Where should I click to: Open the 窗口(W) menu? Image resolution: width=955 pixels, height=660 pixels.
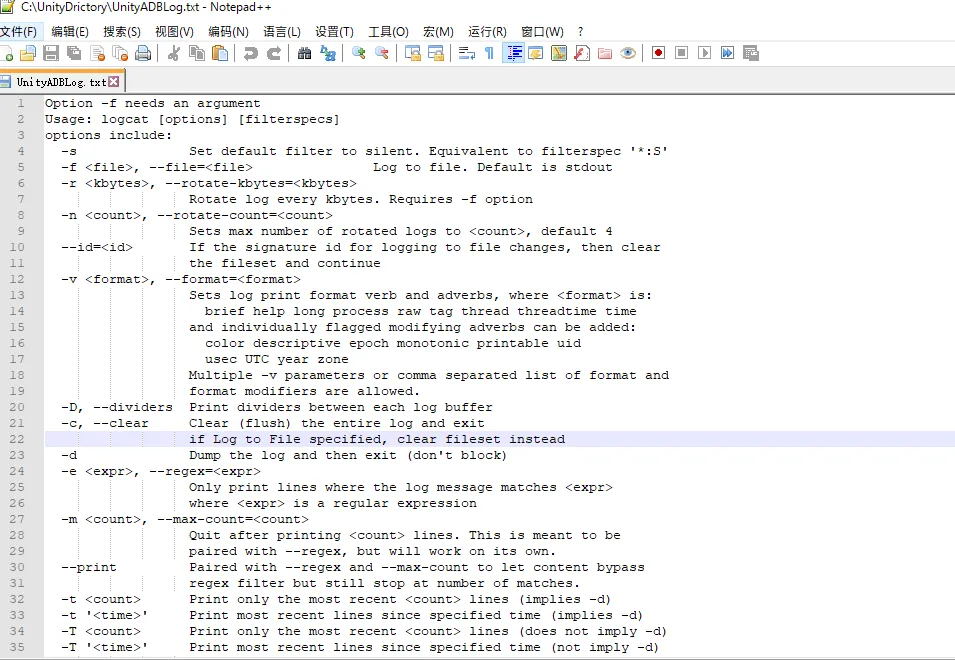pyautogui.click(x=542, y=32)
